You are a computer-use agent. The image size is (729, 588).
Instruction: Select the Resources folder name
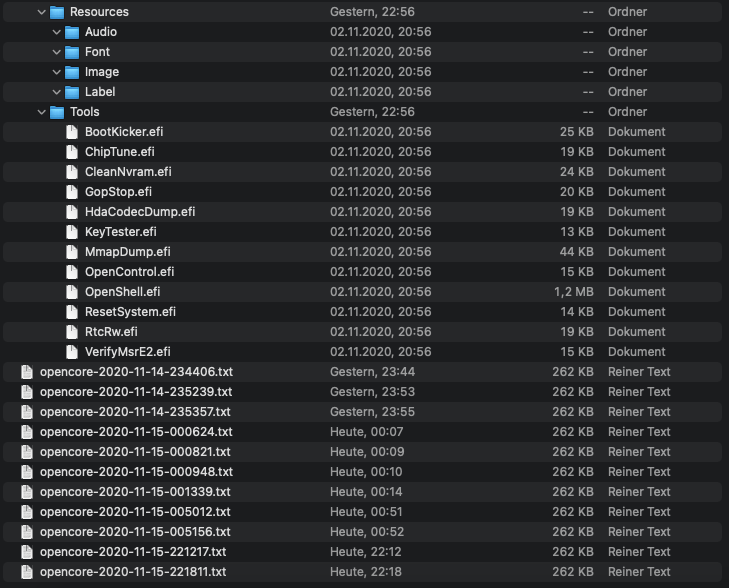[x=99, y=12]
